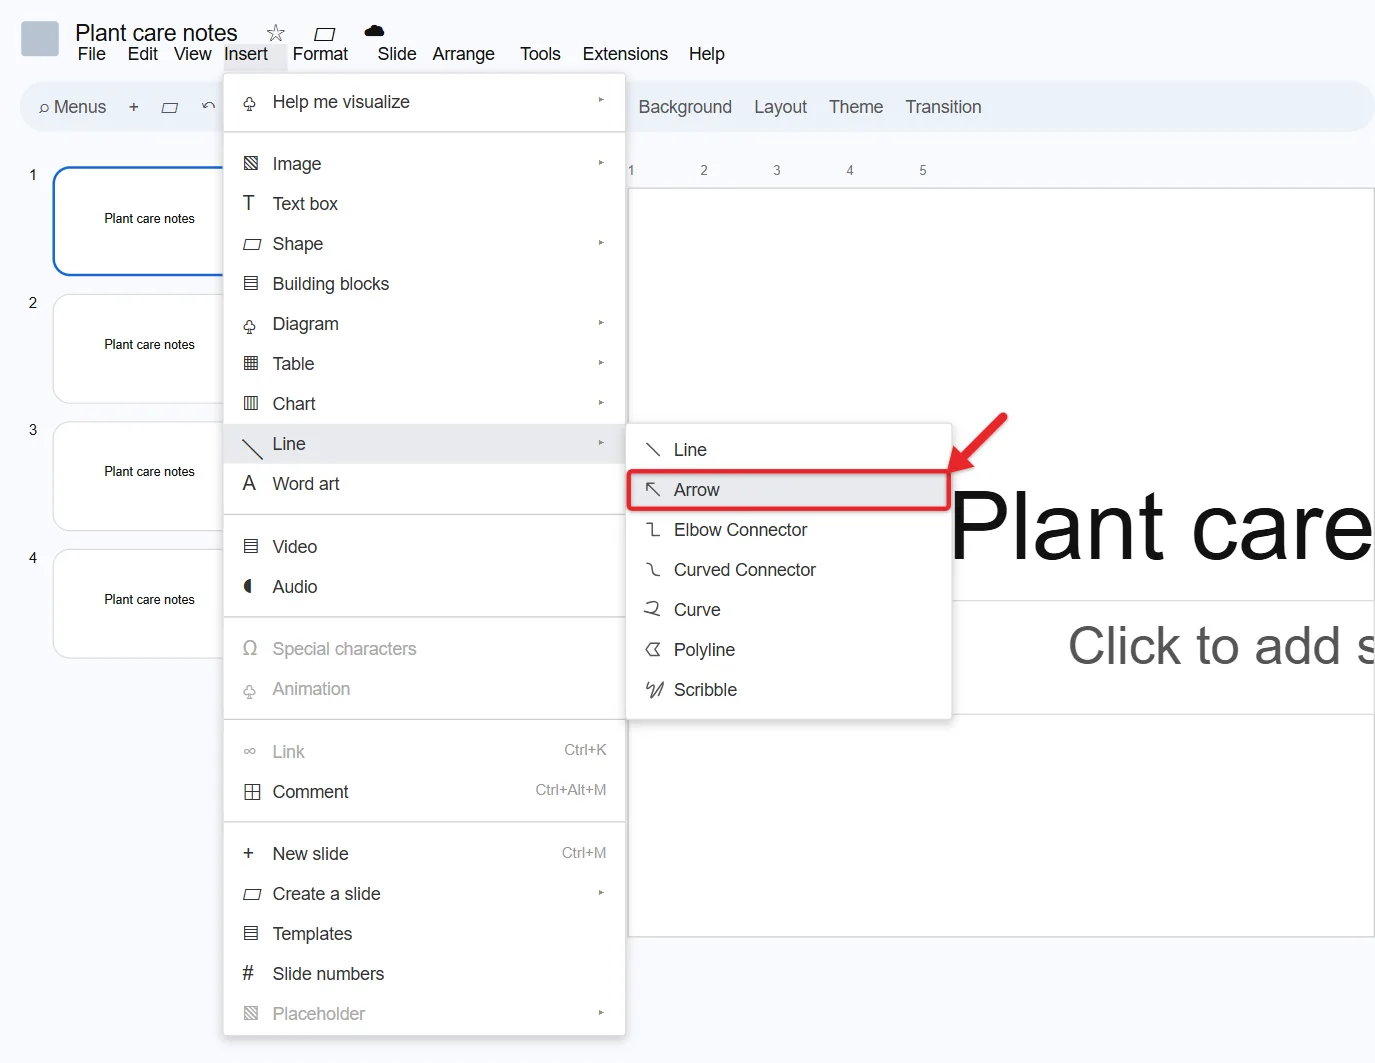The image size is (1375, 1063).
Task: Open the Theme panel button
Action: pyautogui.click(x=856, y=107)
